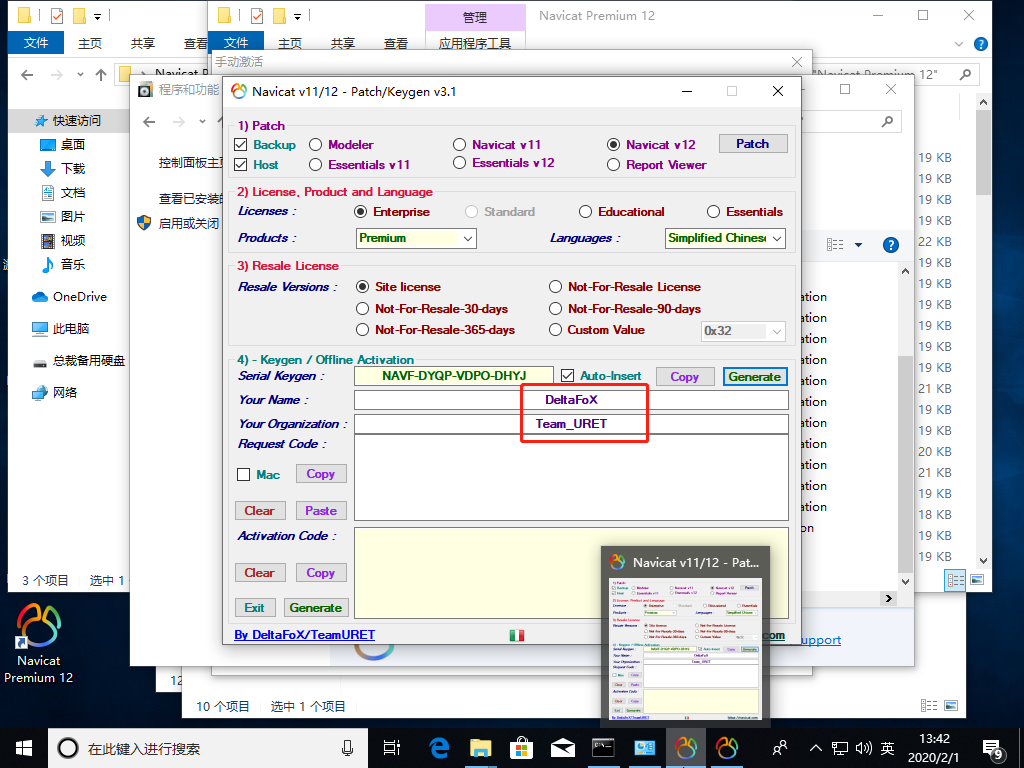Copy the serial key
Screen dimensions: 1024x768
pyautogui.click(x=684, y=377)
